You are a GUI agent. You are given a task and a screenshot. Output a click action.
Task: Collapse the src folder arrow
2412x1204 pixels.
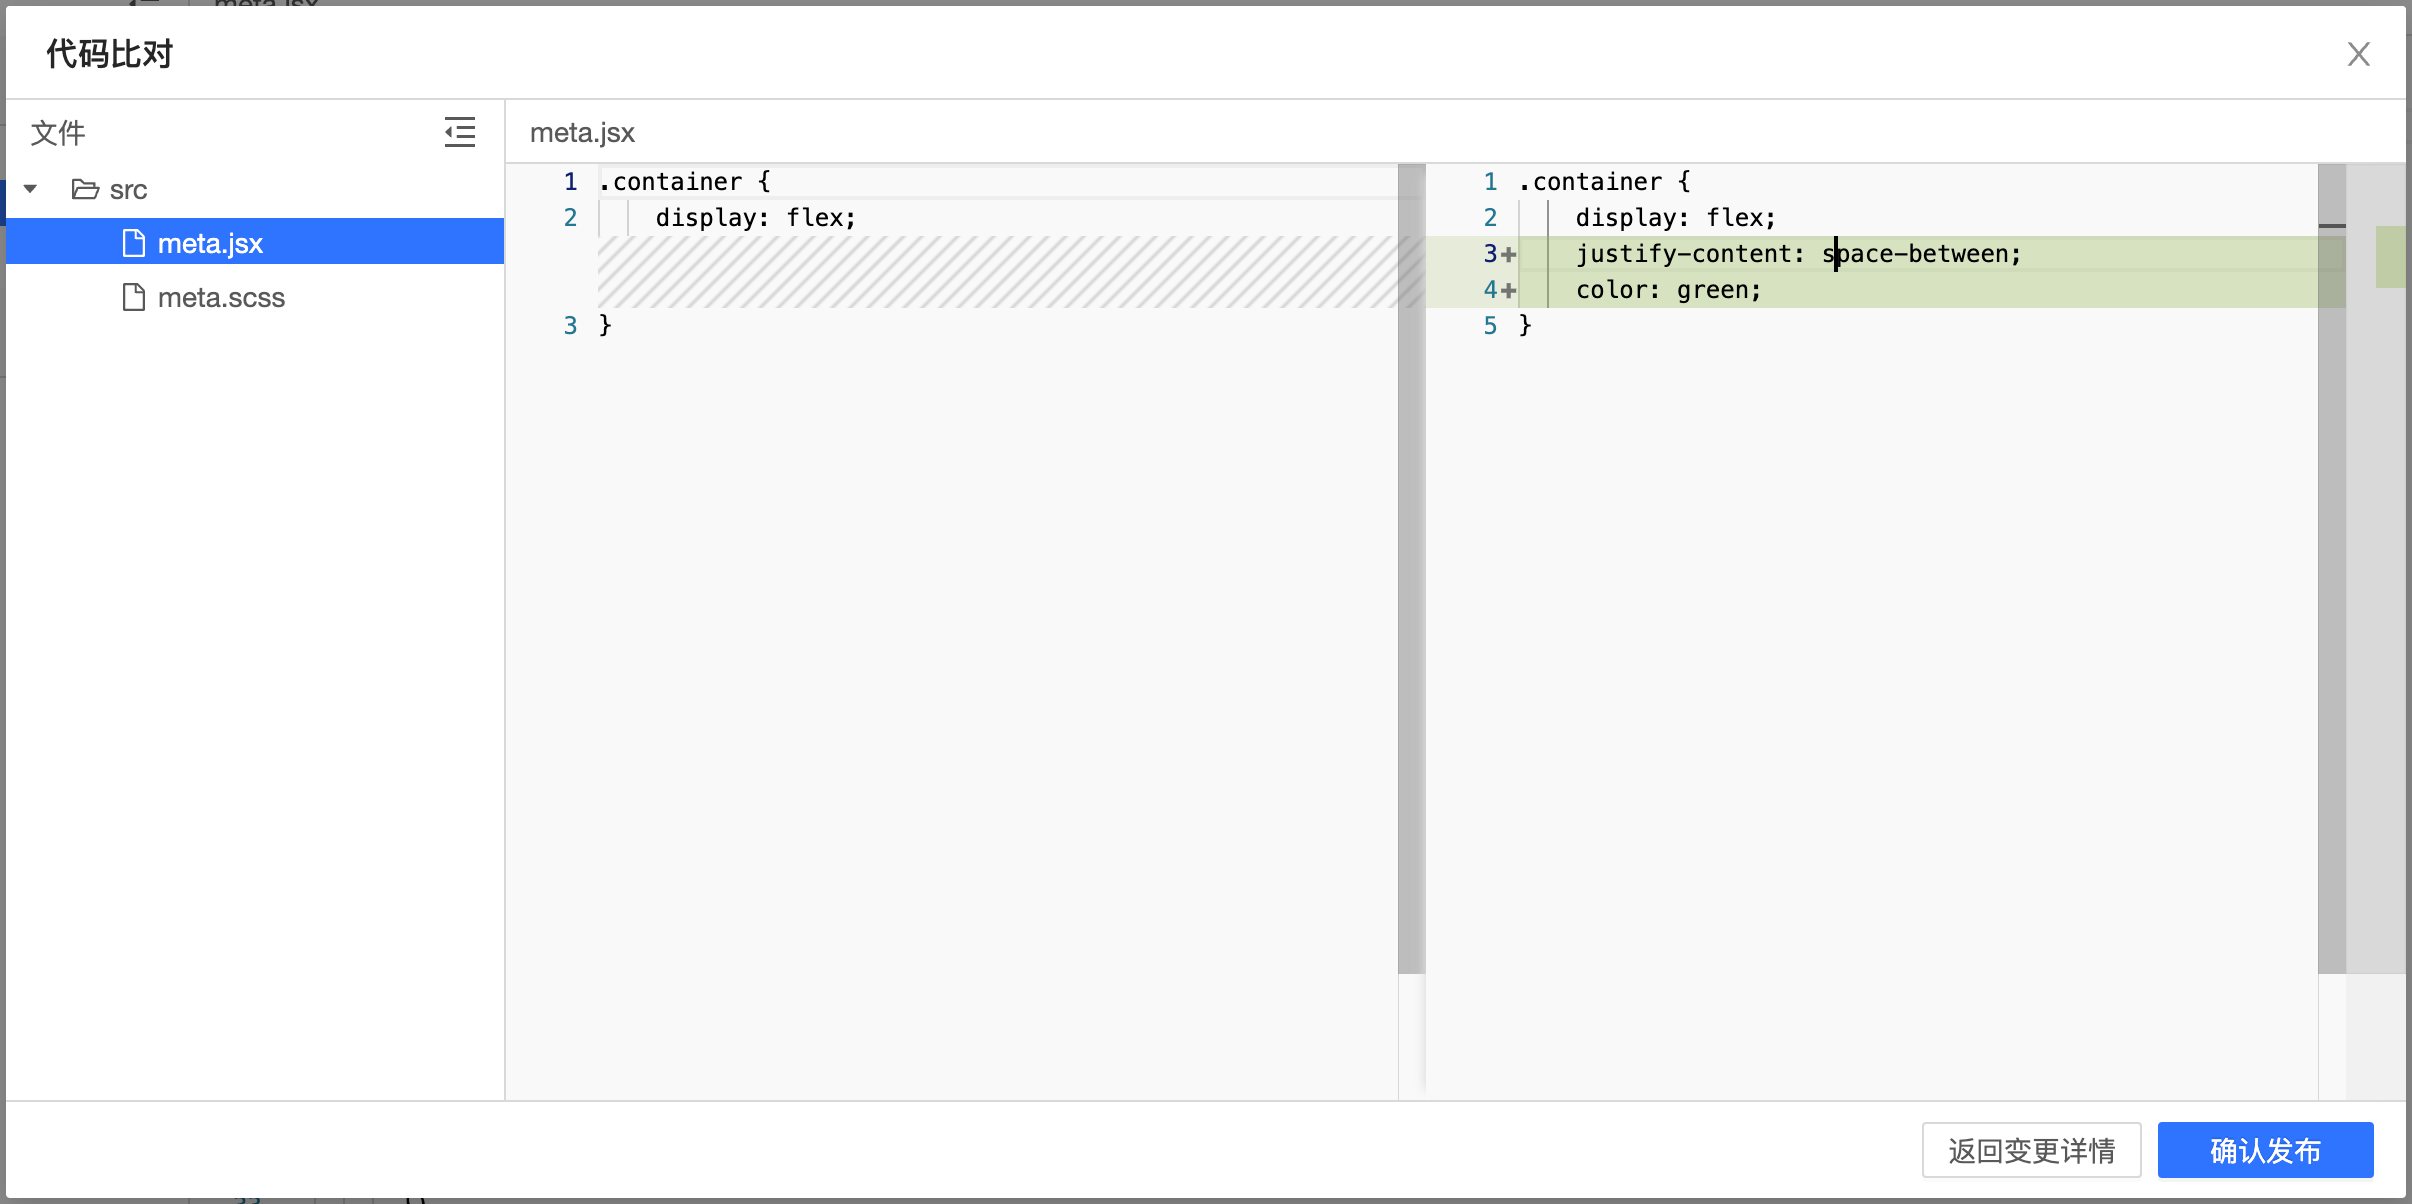coord(31,189)
